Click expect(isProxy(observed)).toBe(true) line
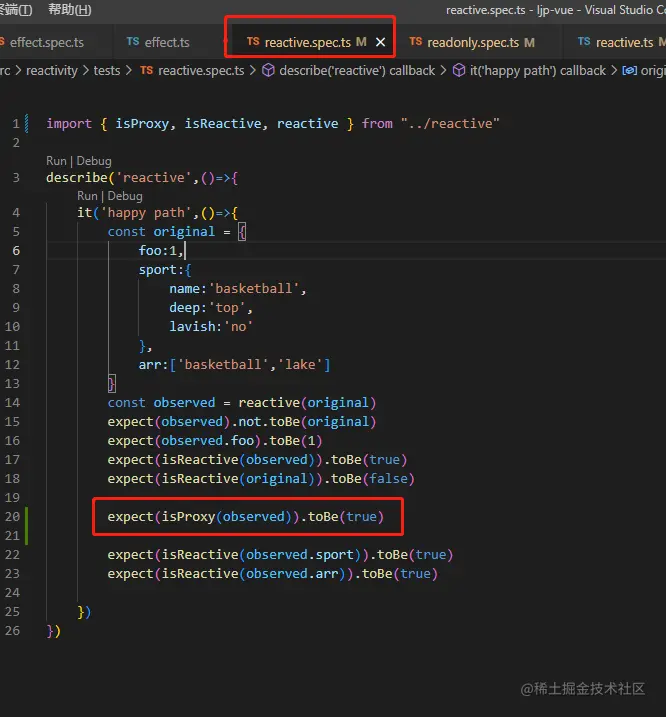Screen dimensions: 666x717 click(x=246, y=517)
